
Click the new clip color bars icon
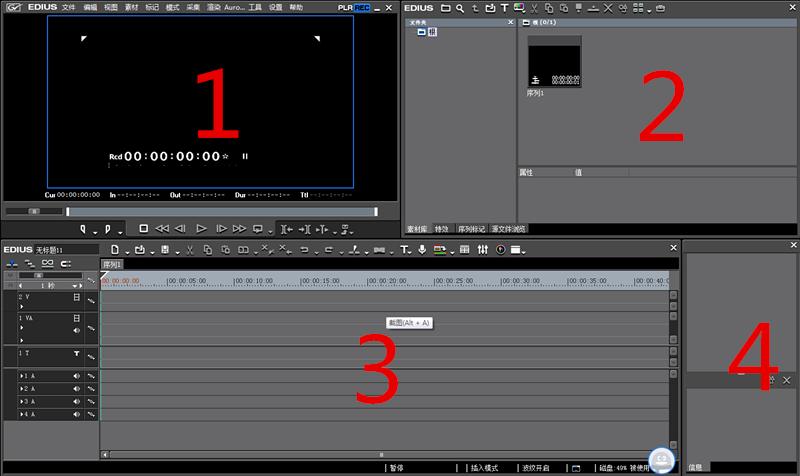[519, 8]
